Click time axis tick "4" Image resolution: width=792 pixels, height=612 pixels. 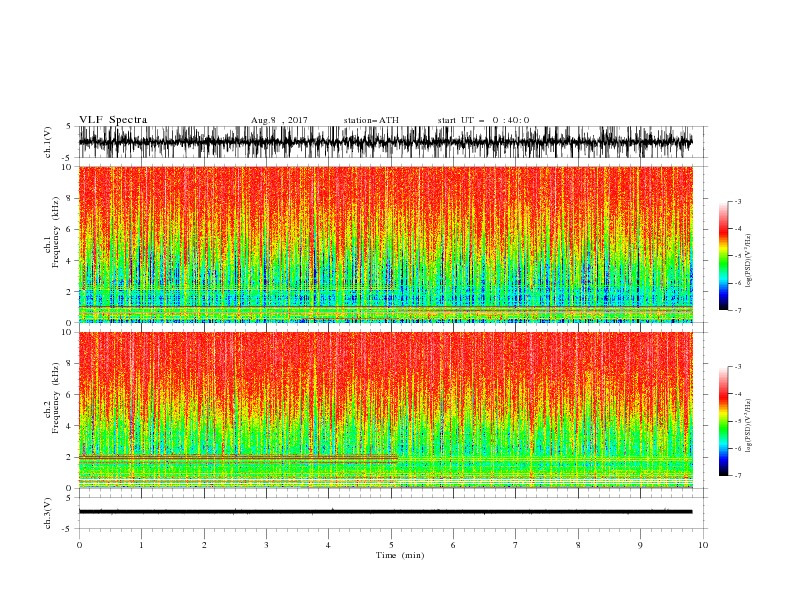[x=328, y=545]
